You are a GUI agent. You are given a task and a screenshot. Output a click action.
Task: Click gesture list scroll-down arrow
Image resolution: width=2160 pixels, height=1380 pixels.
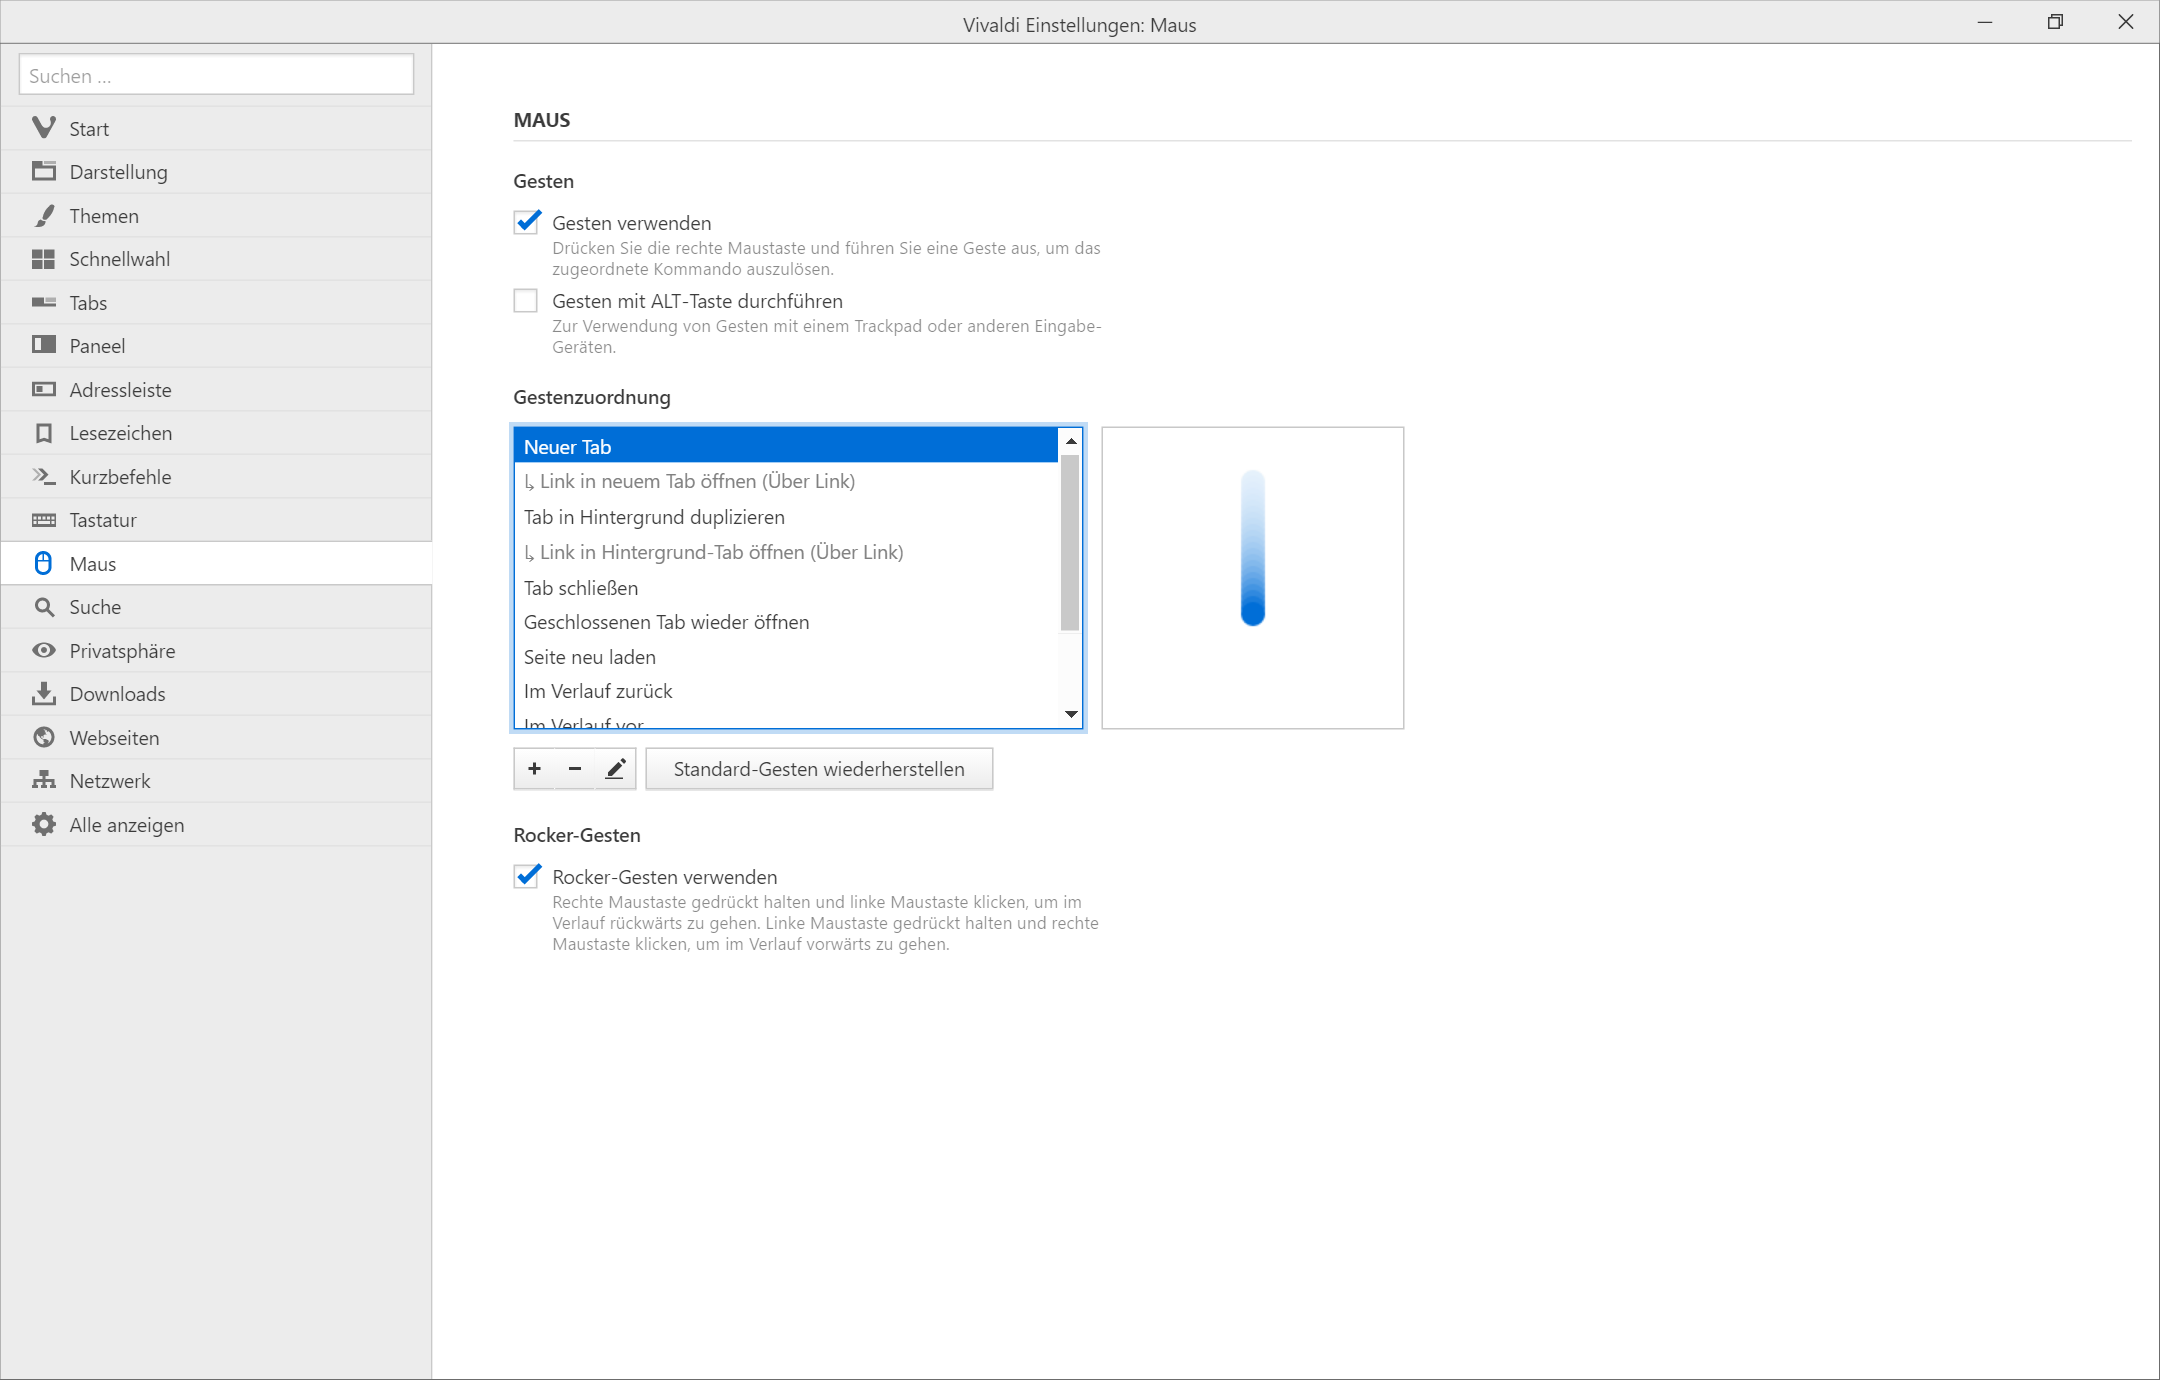(x=1071, y=714)
